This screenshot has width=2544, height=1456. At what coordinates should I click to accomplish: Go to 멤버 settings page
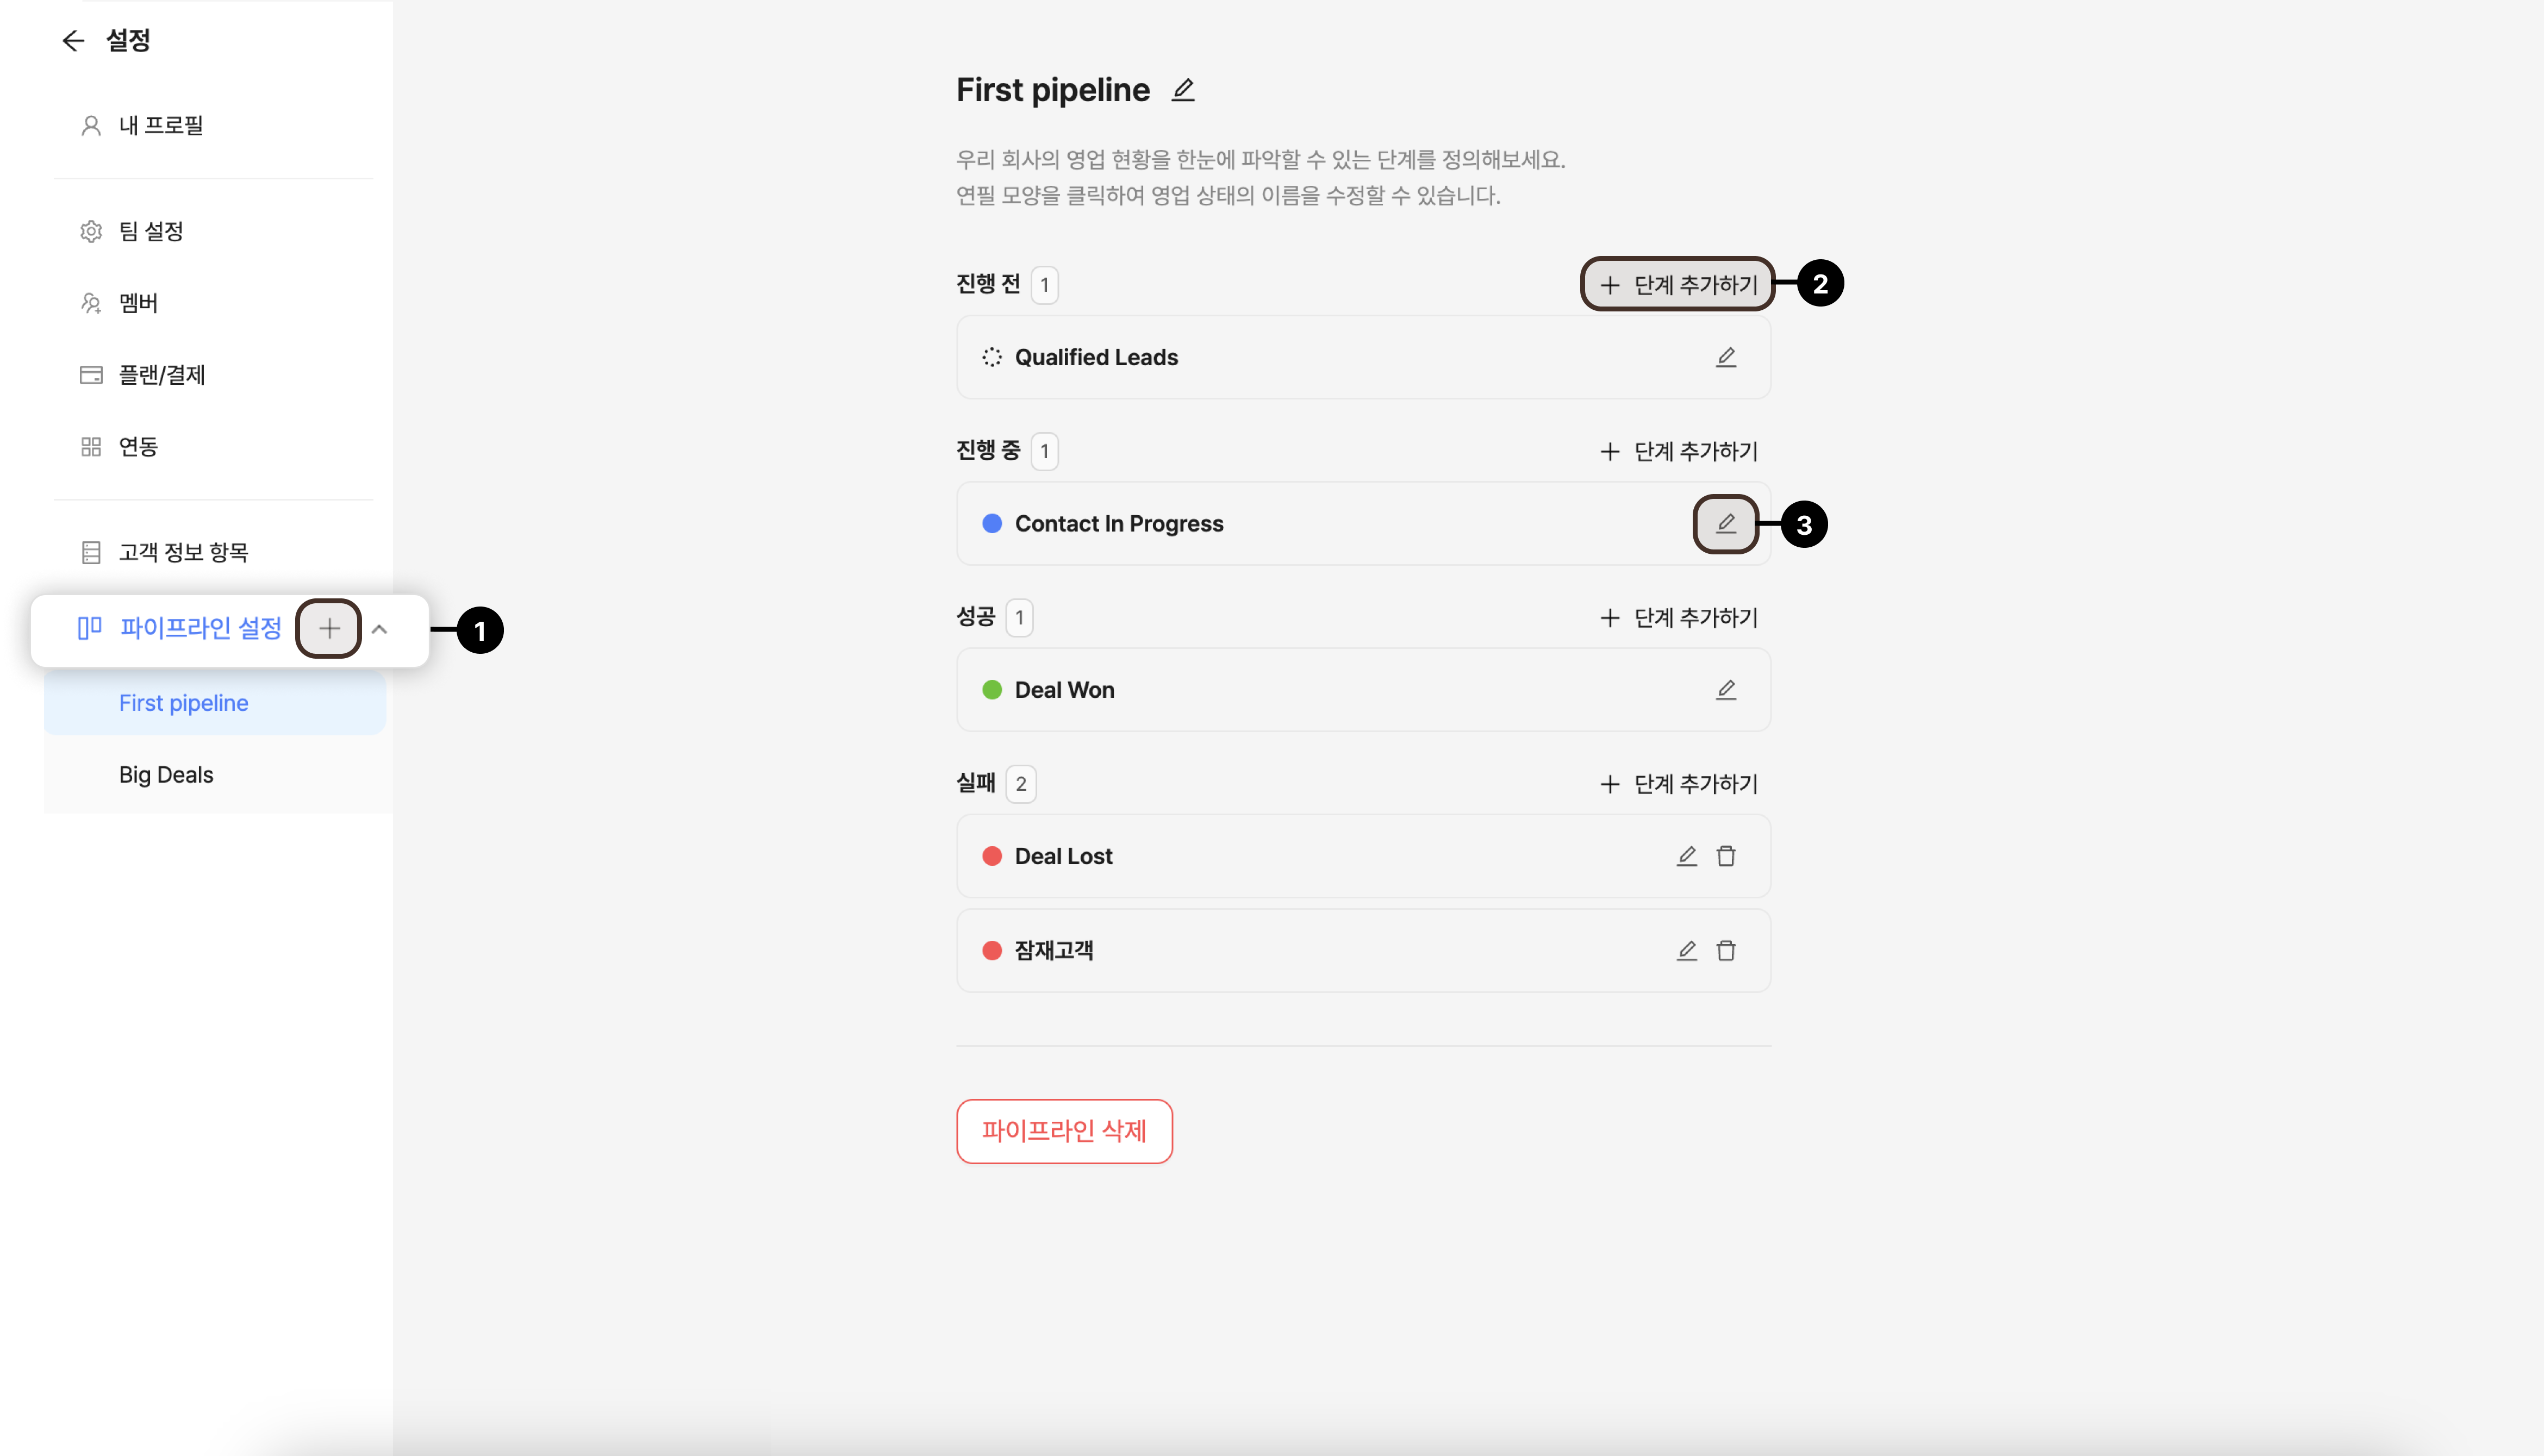[138, 303]
